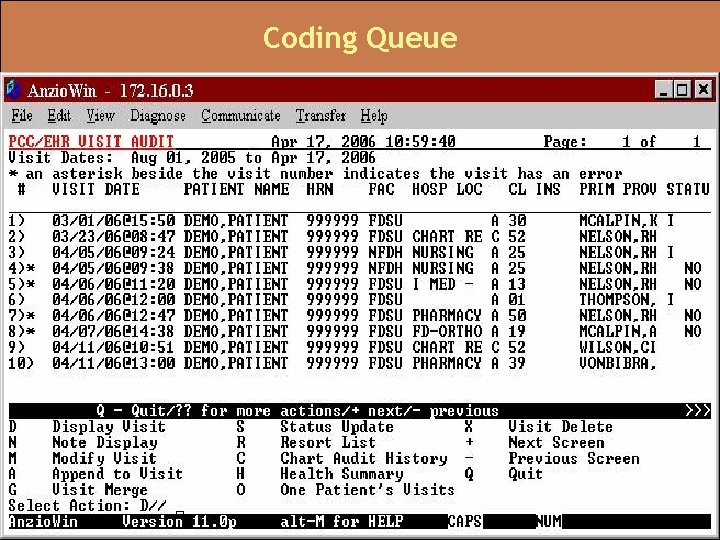Minimize the AnzioWin window
This screenshot has height=540, width=720.
(663, 90)
